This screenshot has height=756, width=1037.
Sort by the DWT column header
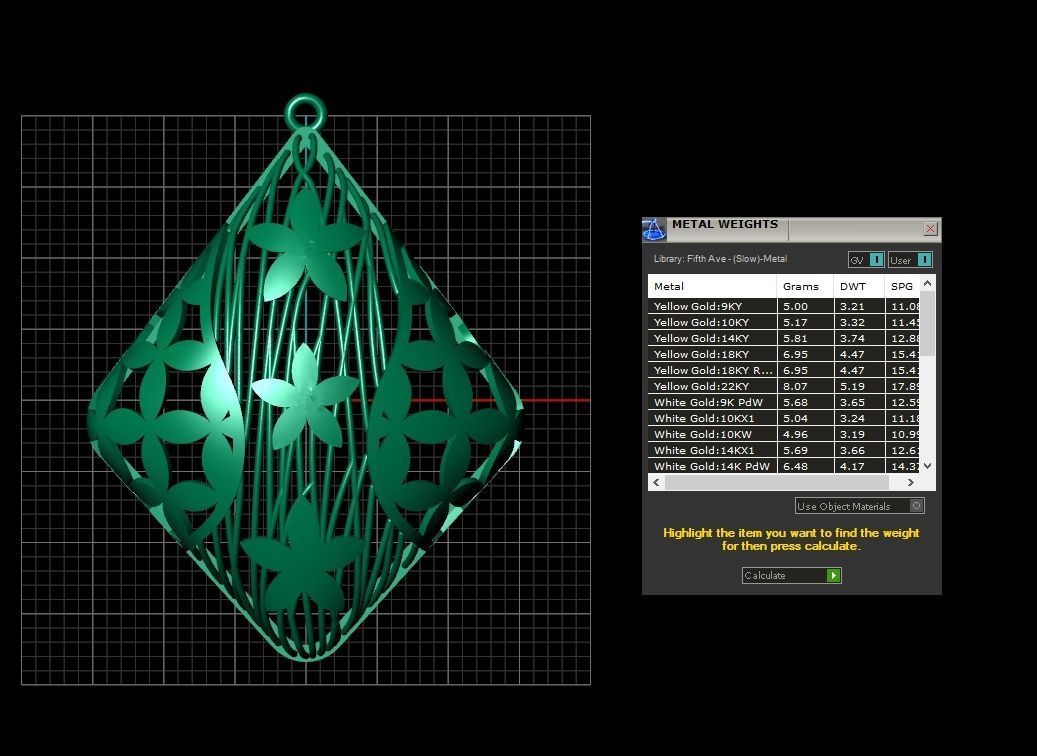tap(859, 286)
